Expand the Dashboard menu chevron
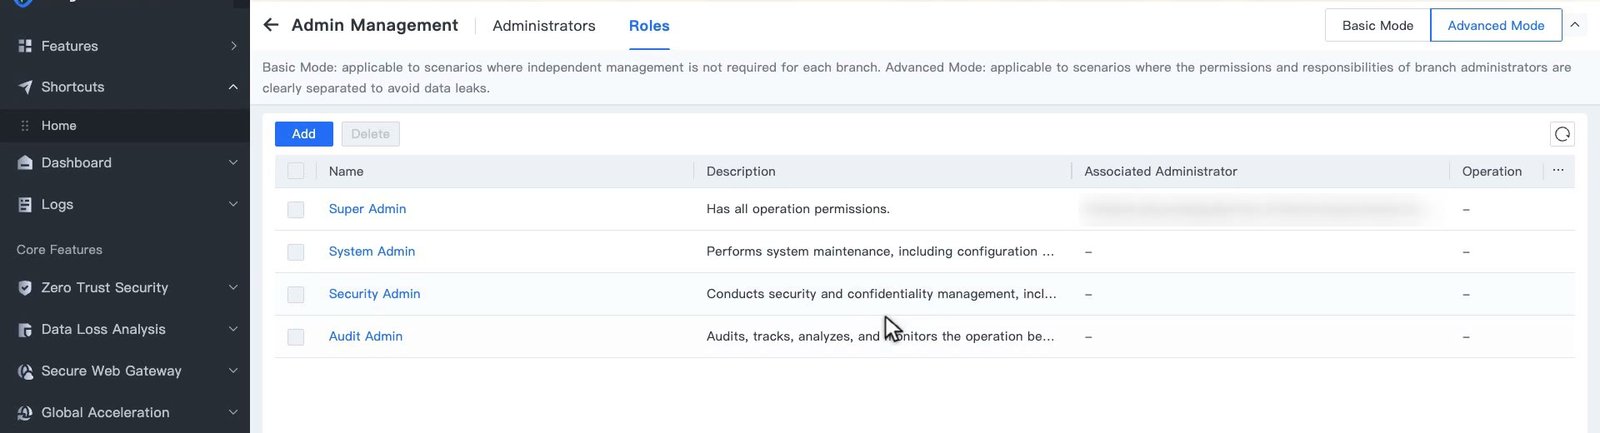The image size is (1600, 433). (233, 163)
